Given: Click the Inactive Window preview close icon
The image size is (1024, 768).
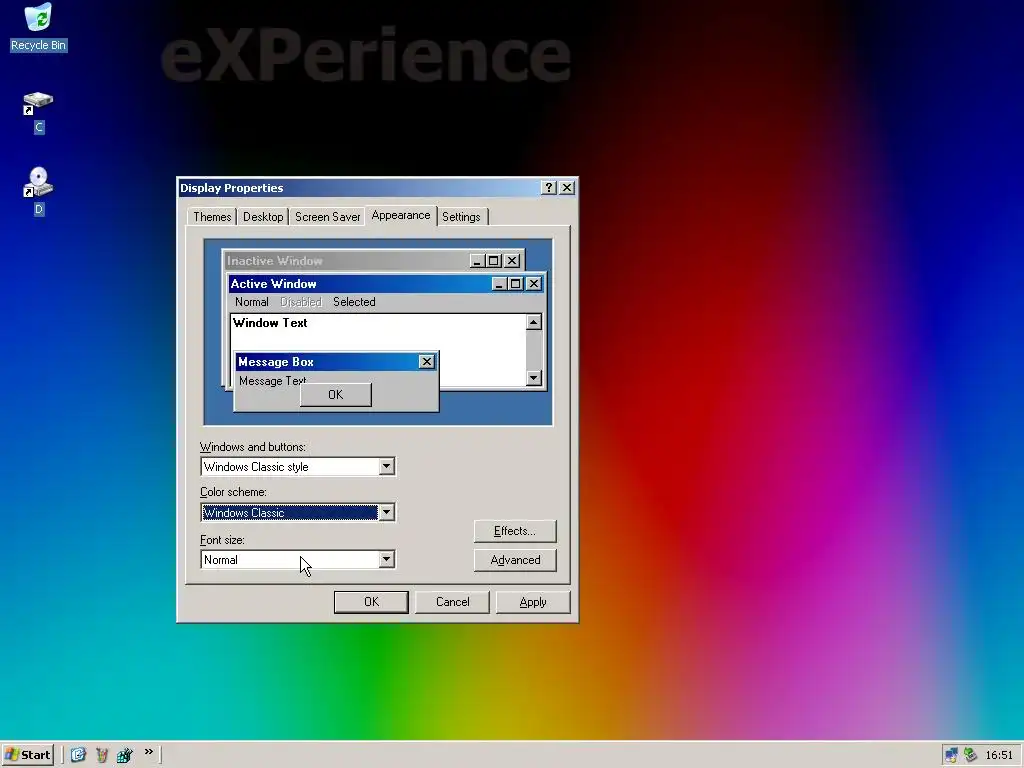Looking at the screenshot, I should tap(512, 261).
